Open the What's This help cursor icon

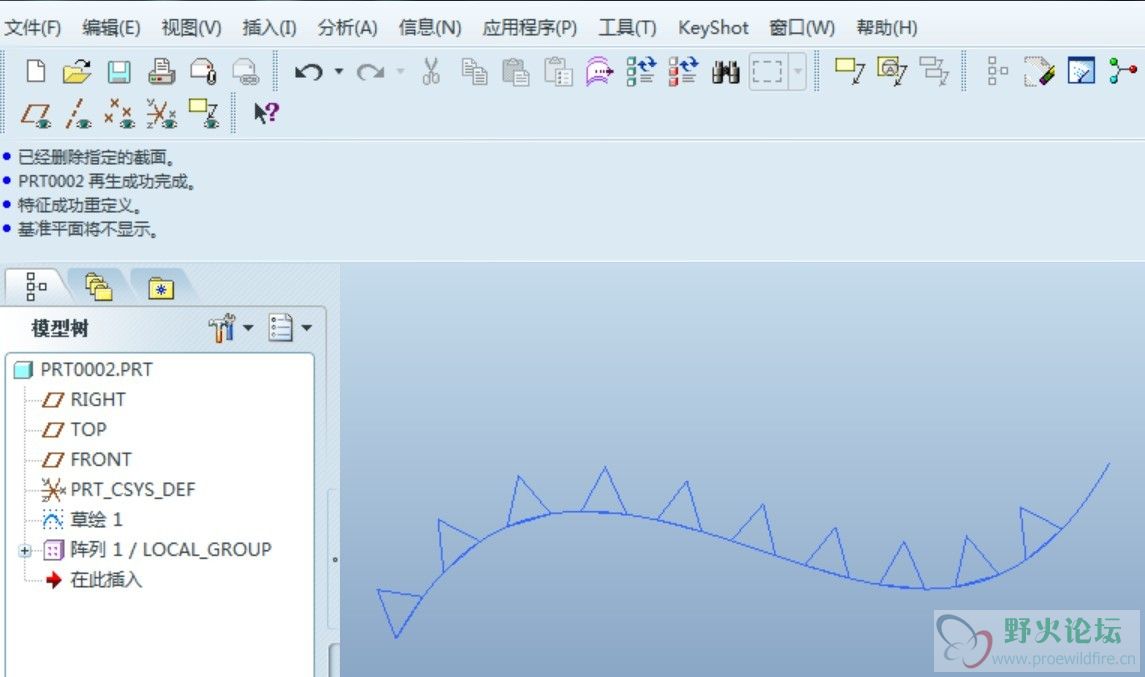[x=266, y=112]
